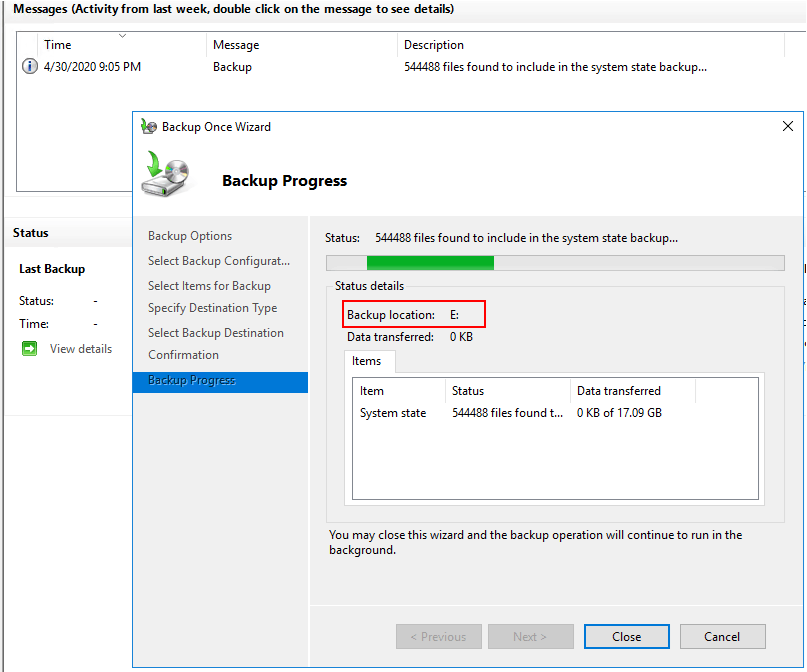Select Select Backup Configurat... wizard step
The height and width of the screenshot is (672, 807).
(219, 261)
